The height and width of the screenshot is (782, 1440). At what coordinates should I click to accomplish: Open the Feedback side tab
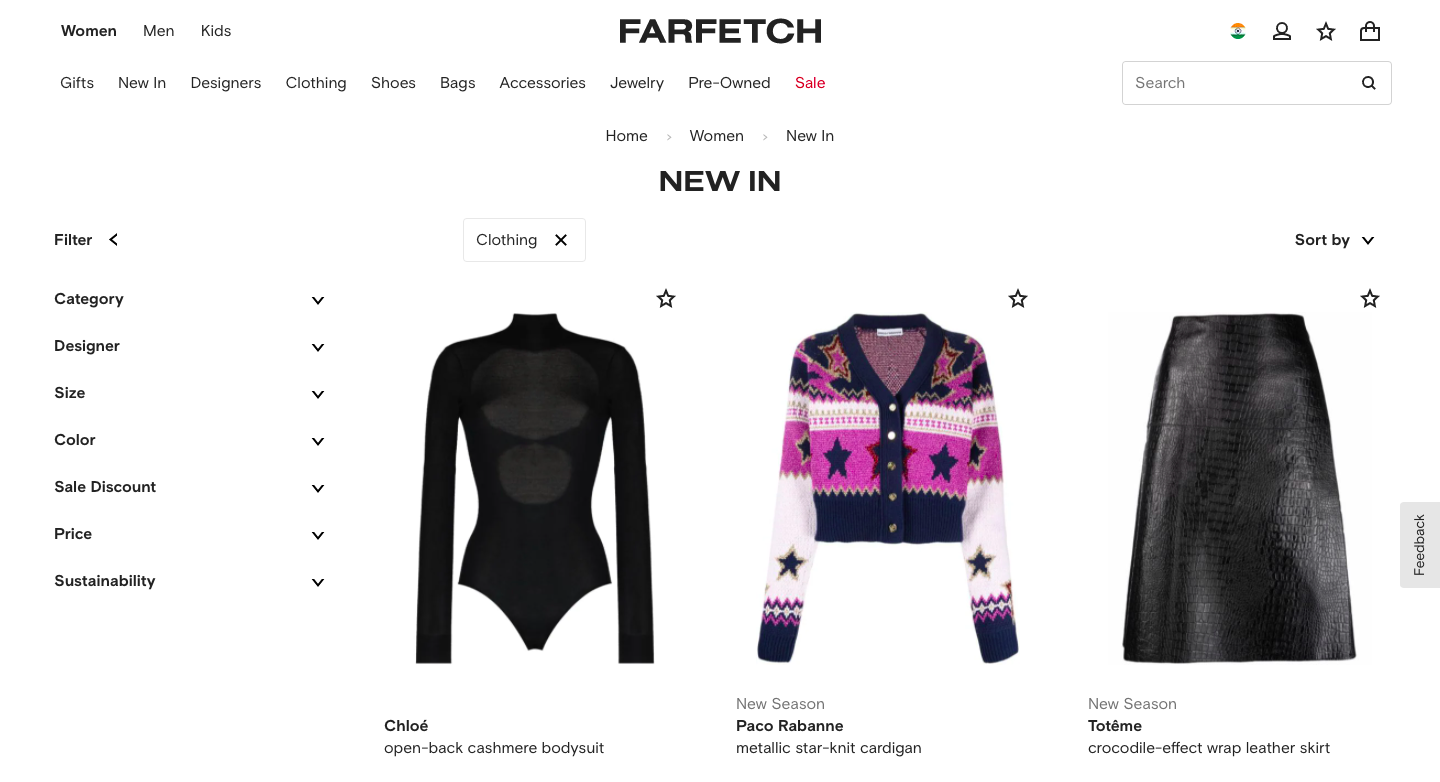1420,545
